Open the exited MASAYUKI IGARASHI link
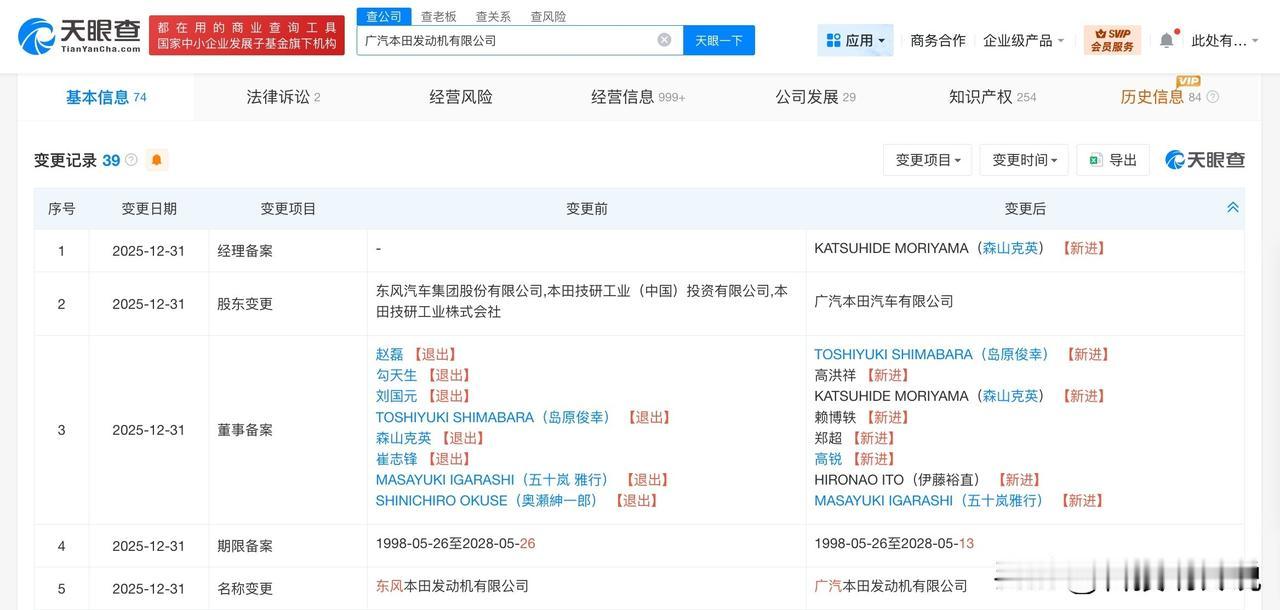 (x=494, y=480)
